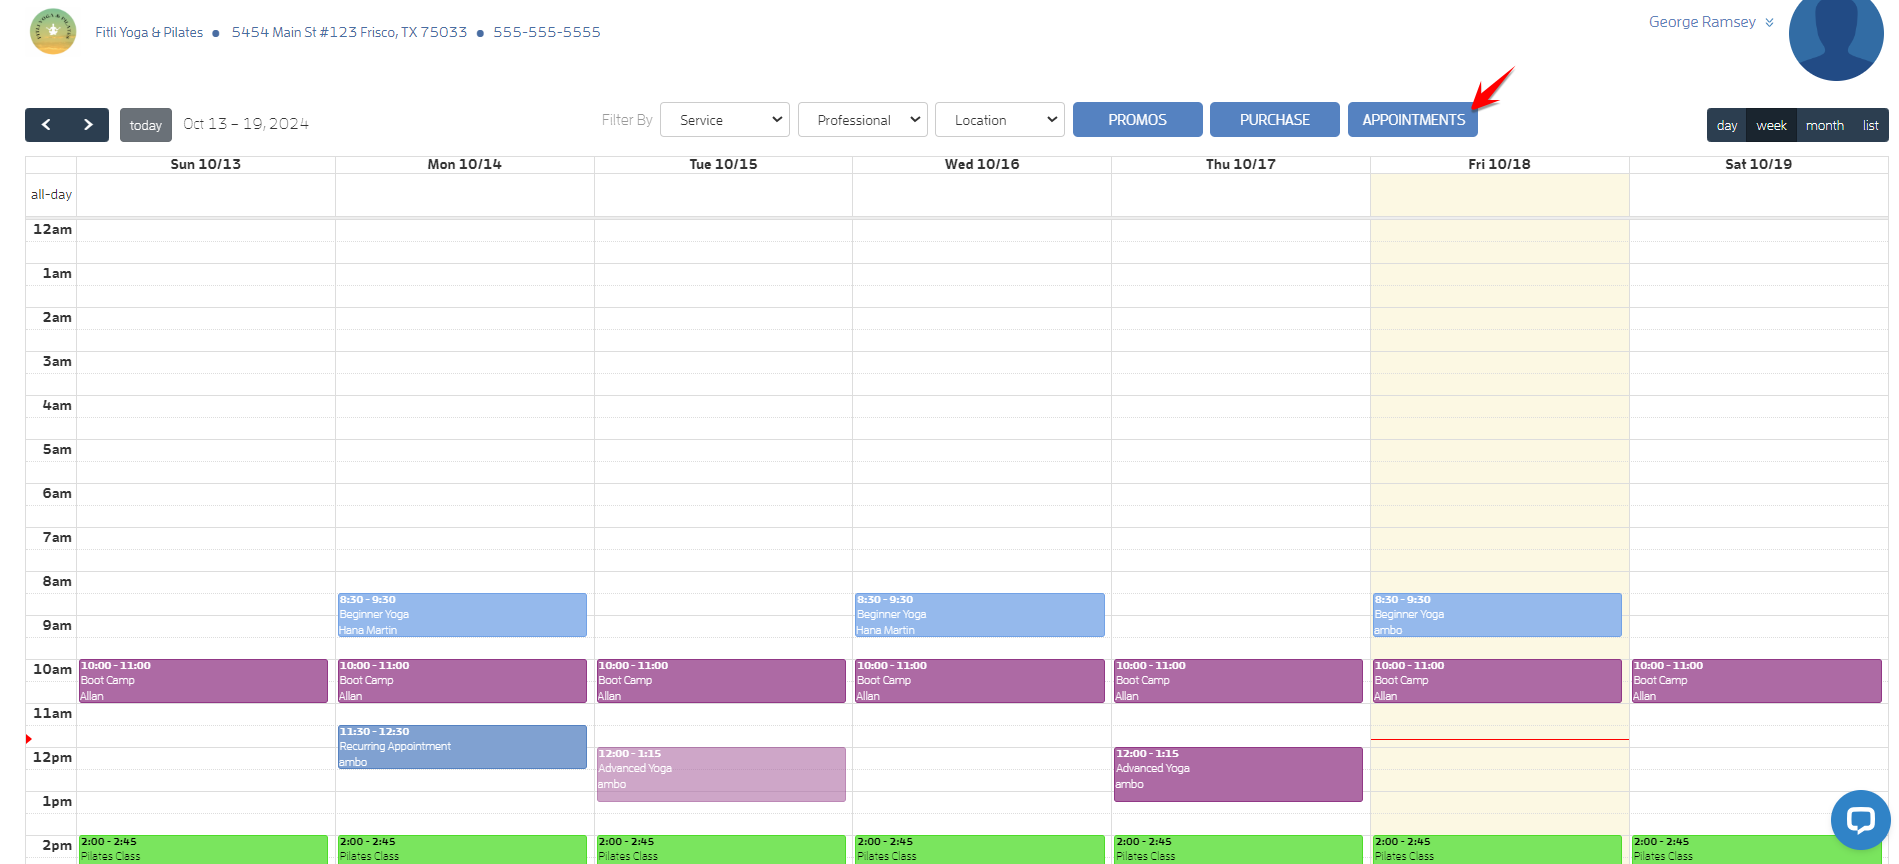Open Wednesday 2:00 Pilates Class event
1899x864 pixels.
980,849
